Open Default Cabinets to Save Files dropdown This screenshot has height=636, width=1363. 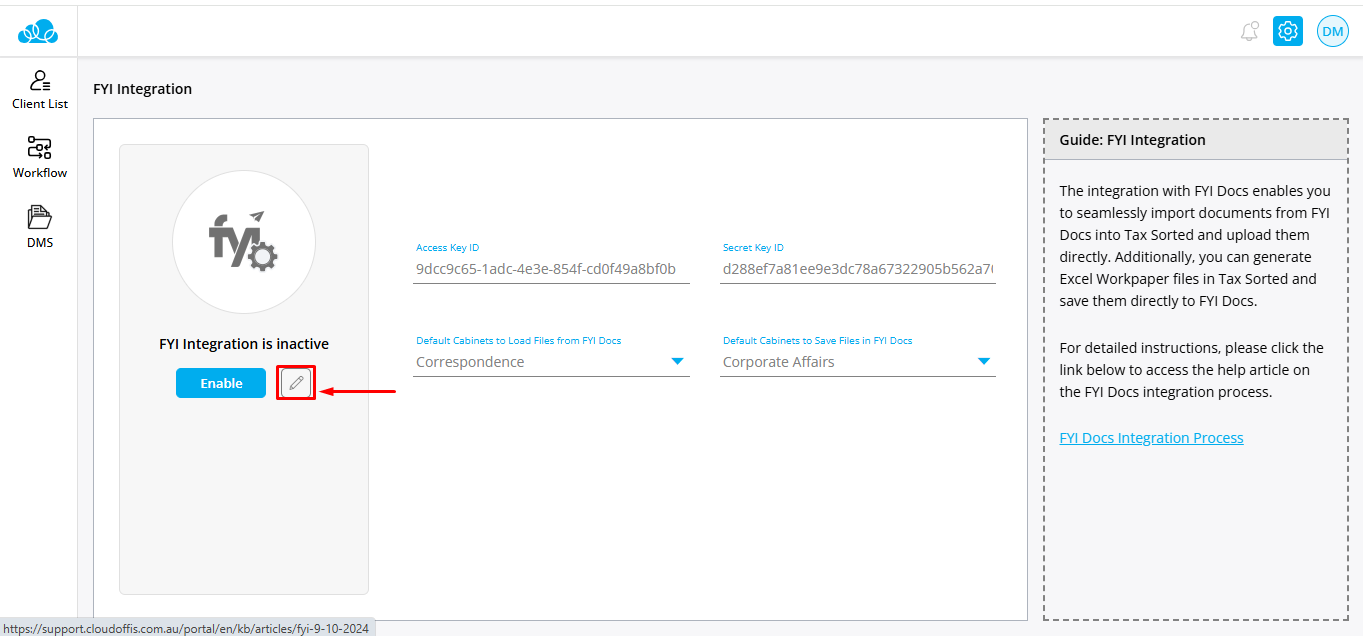[858, 362]
